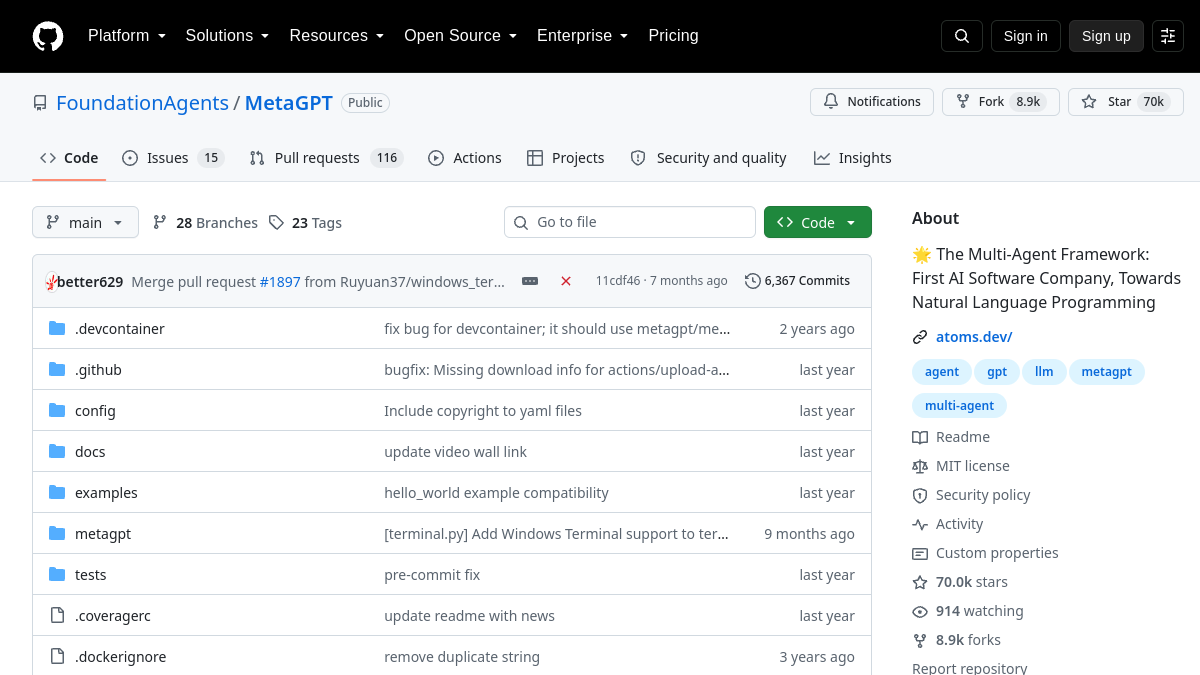This screenshot has width=1200, height=675.
Task: Click the .coveragerc file icon
Action: coord(57,616)
